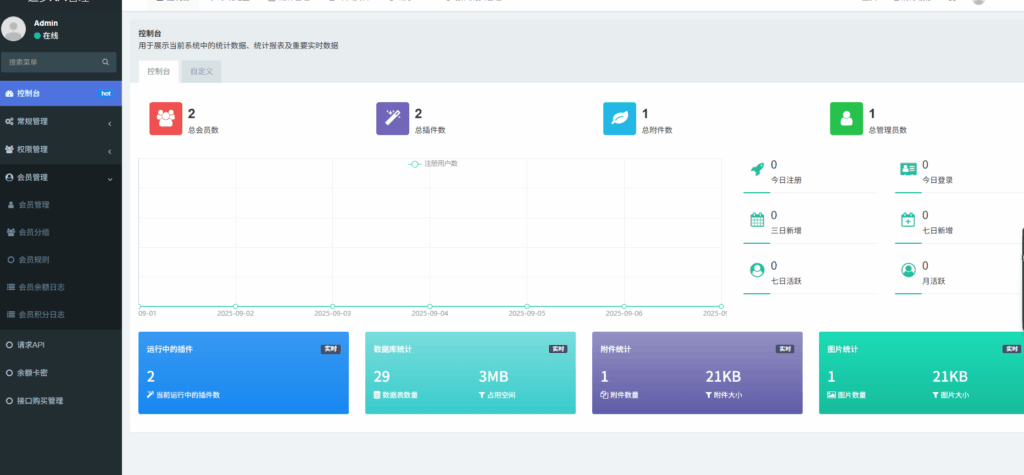This screenshot has height=475, width=1024.
Task: Click the rocket icon beside 今日注册
Action: 757,168
